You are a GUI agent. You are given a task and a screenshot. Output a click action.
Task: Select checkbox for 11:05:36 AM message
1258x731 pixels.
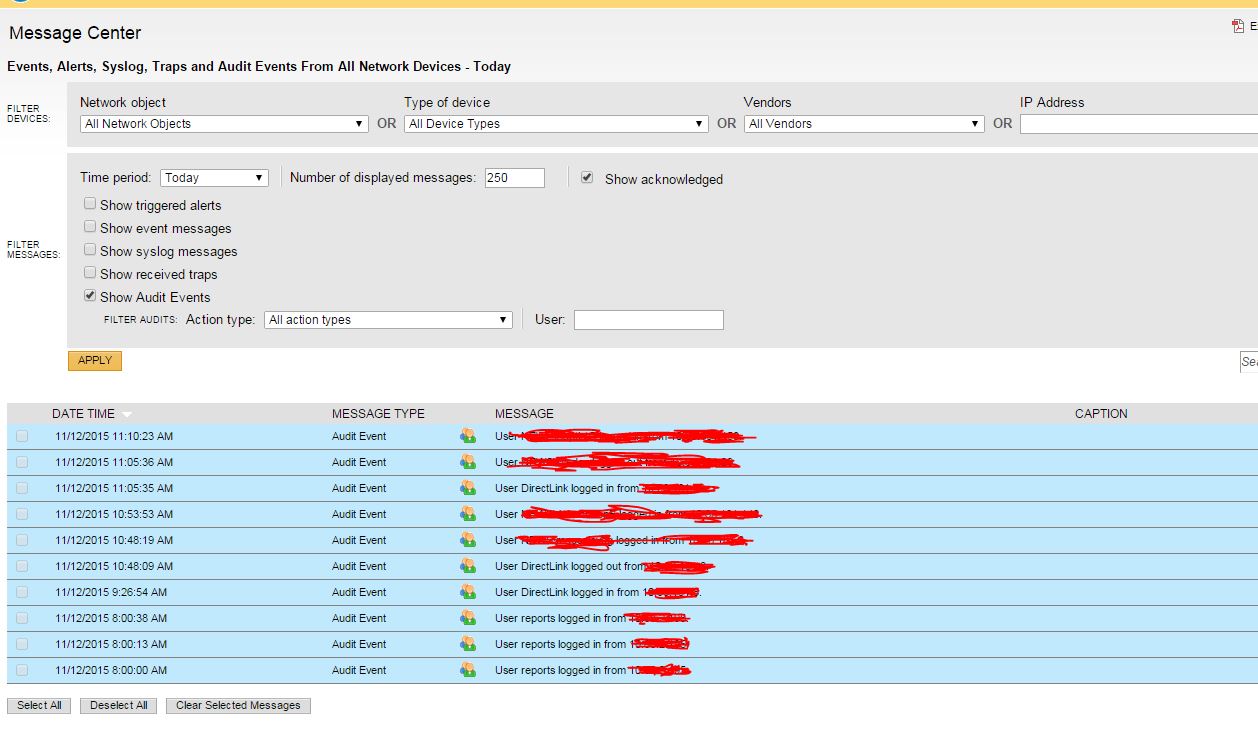click(x=22, y=462)
